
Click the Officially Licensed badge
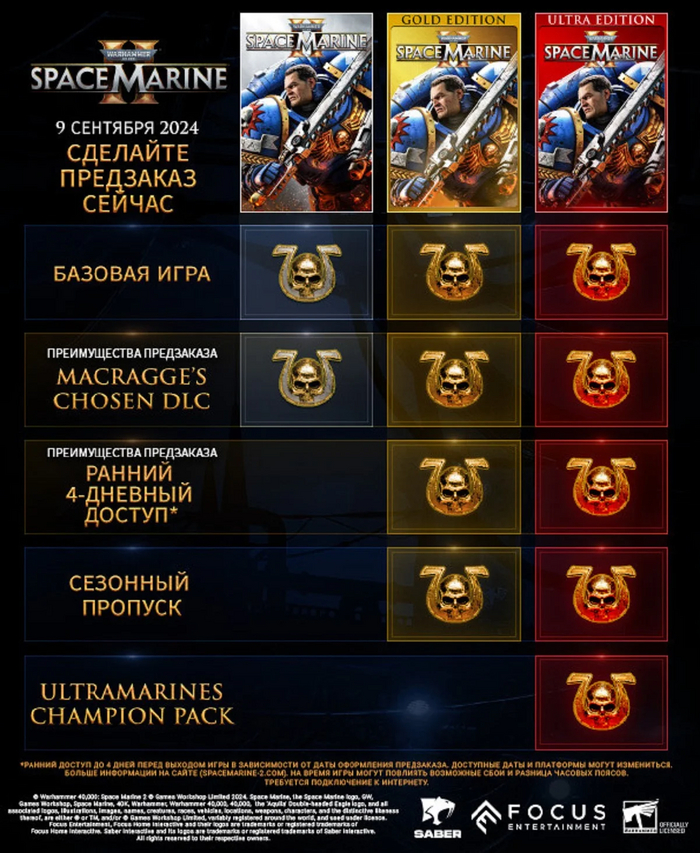point(655,817)
